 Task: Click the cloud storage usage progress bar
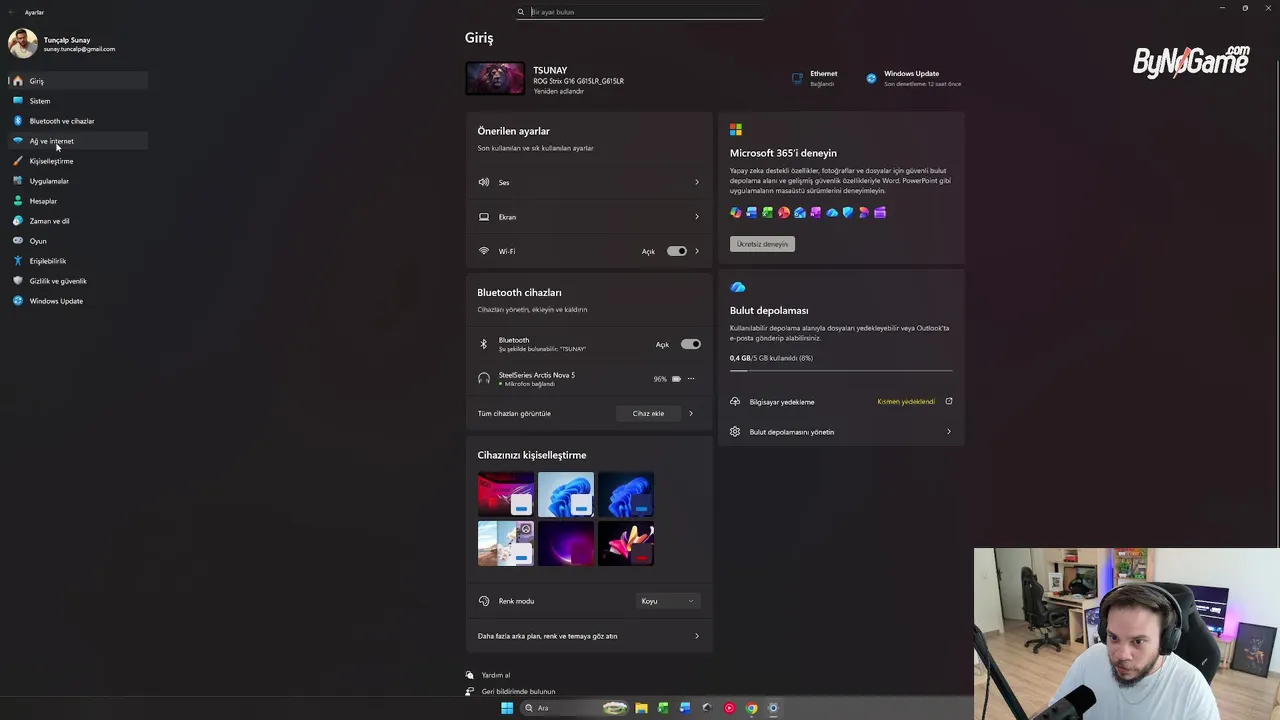[x=841, y=370]
